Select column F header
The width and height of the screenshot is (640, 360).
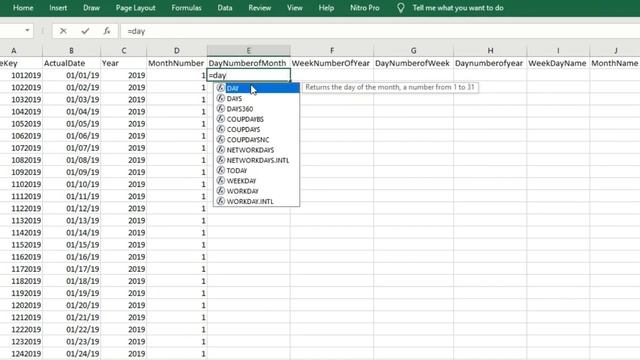[332, 51]
